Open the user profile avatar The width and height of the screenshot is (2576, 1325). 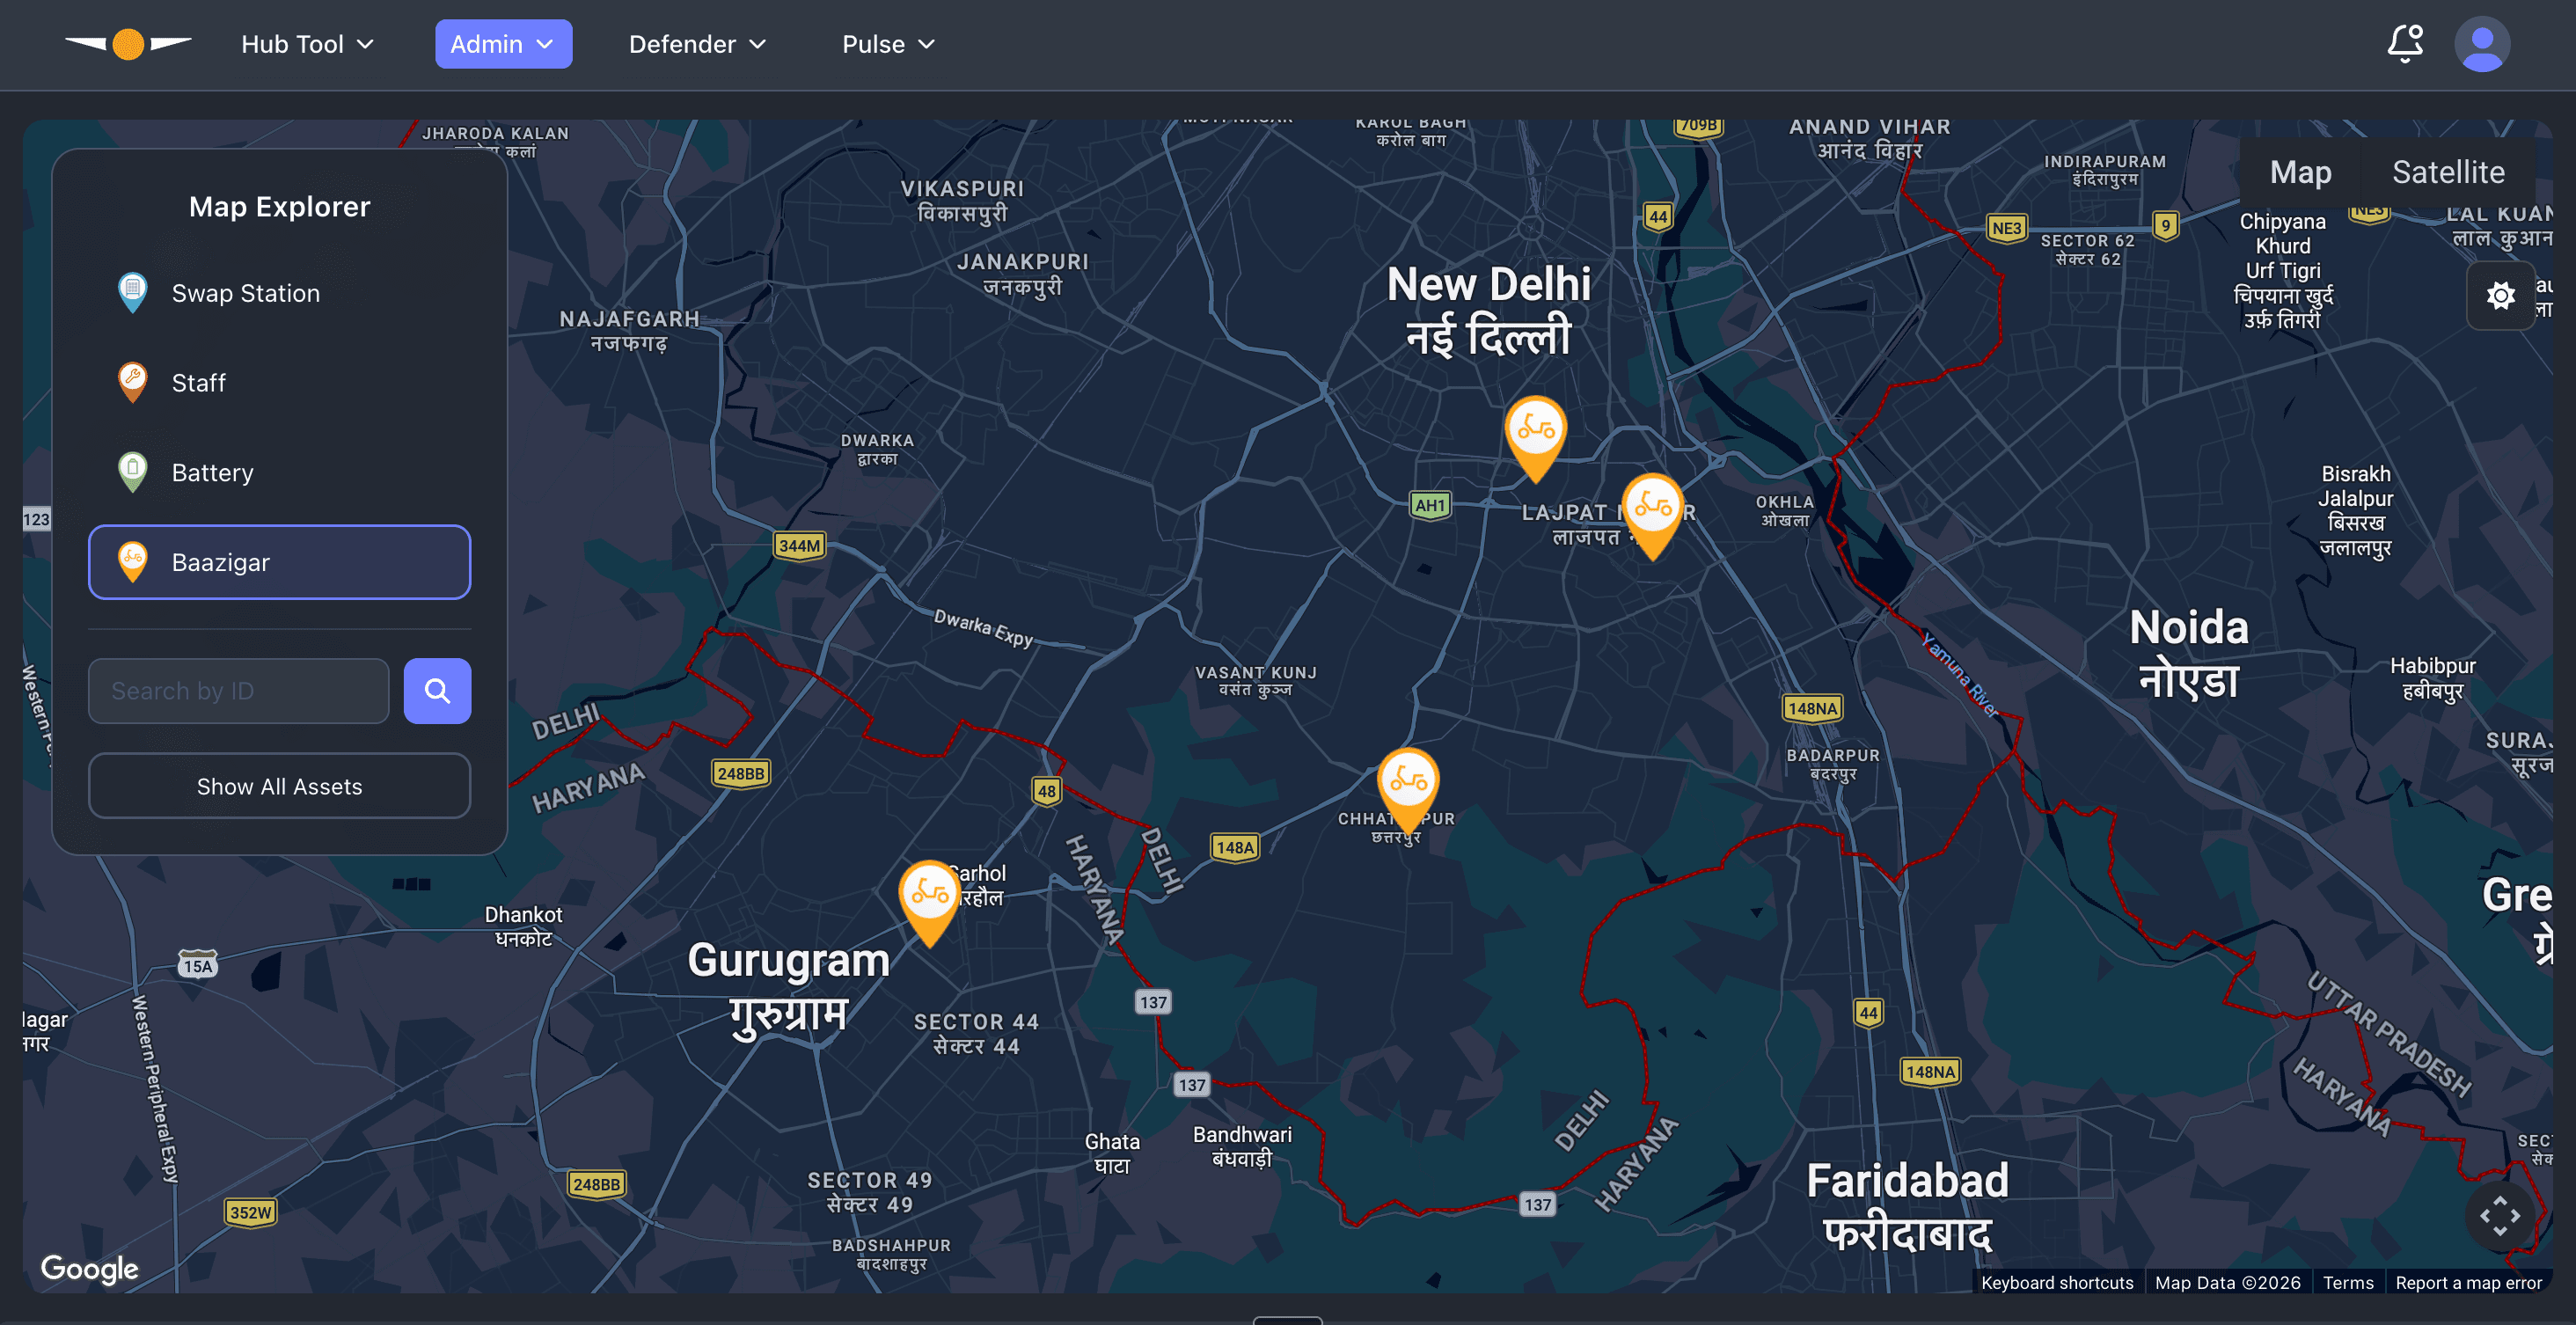coord(2481,44)
